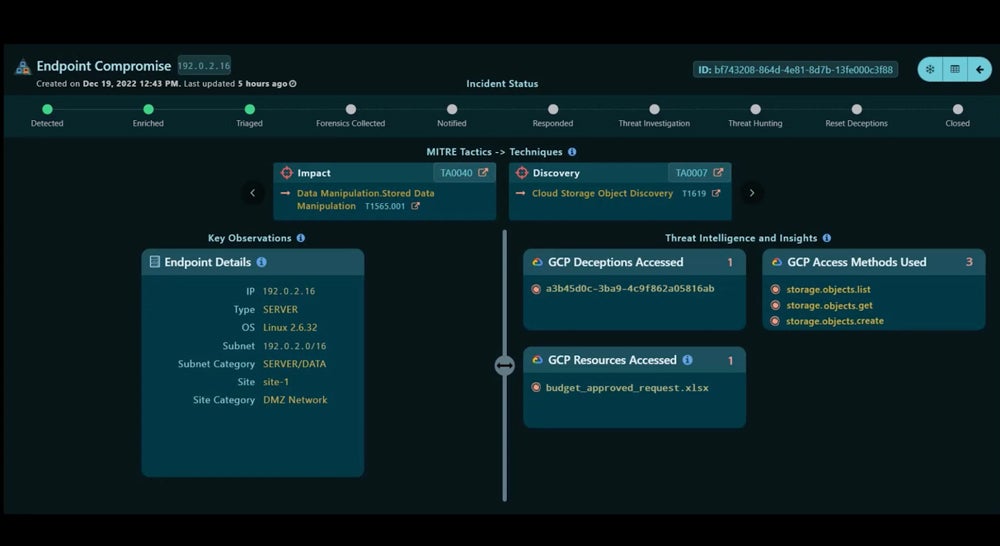The width and height of the screenshot is (1000, 546).
Task: Click the snowflake icon button at top right
Action: click(x=930, y=69)
